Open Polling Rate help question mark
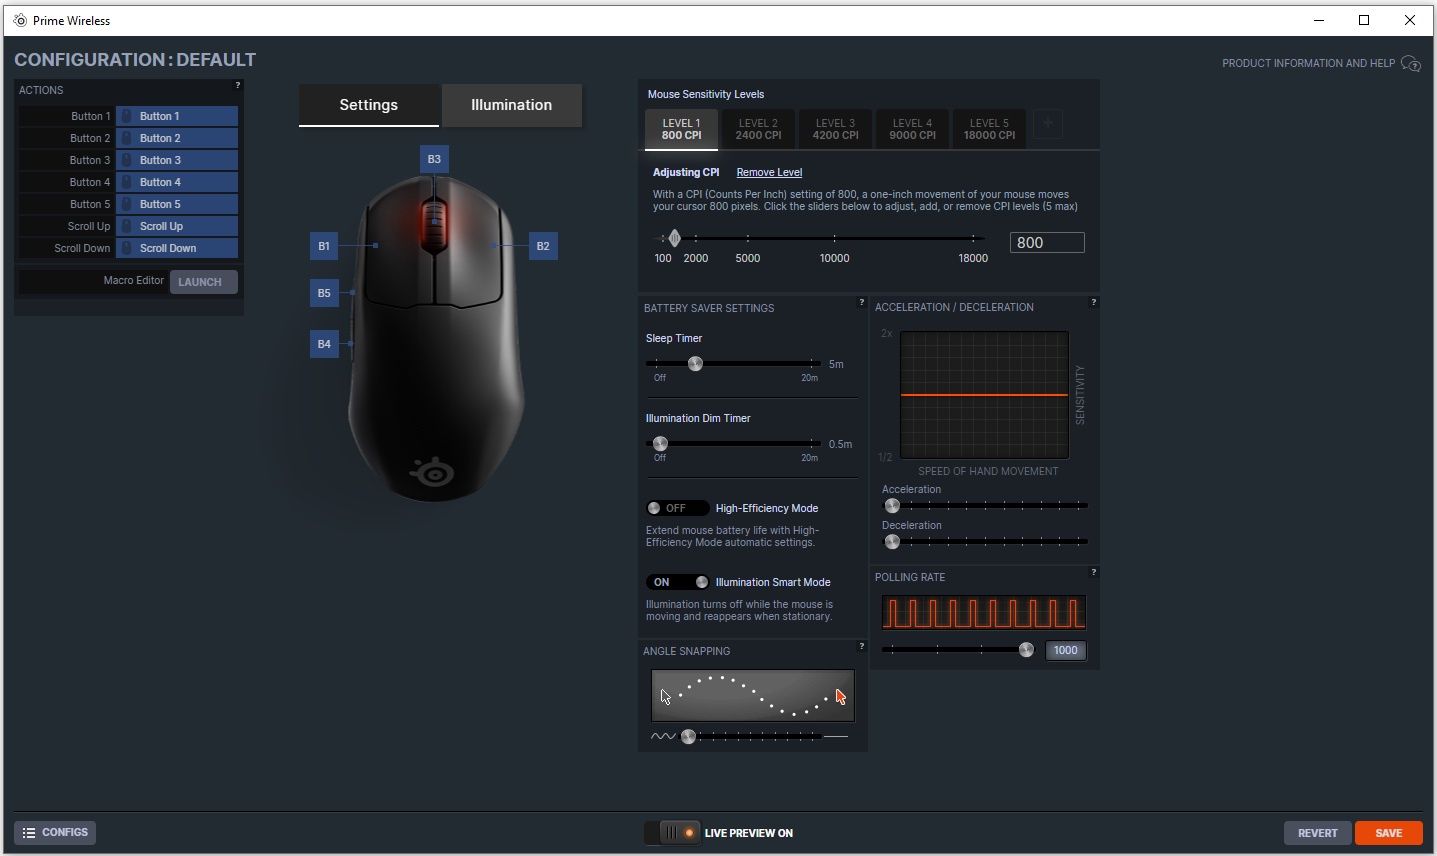Image resolution: width=1437 pixels, height=856 pixels. pos(1093,572)
